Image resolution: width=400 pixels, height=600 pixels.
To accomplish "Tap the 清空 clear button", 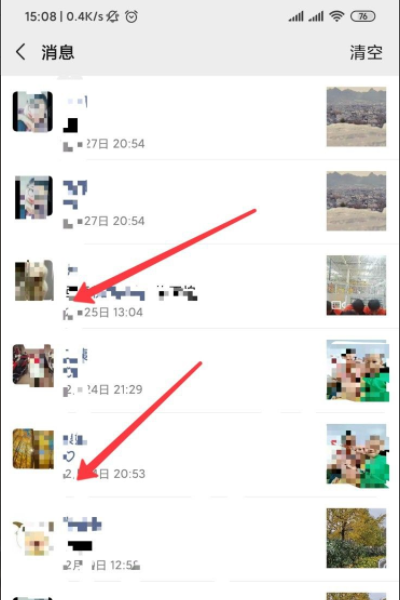I will tap(366, 52).
